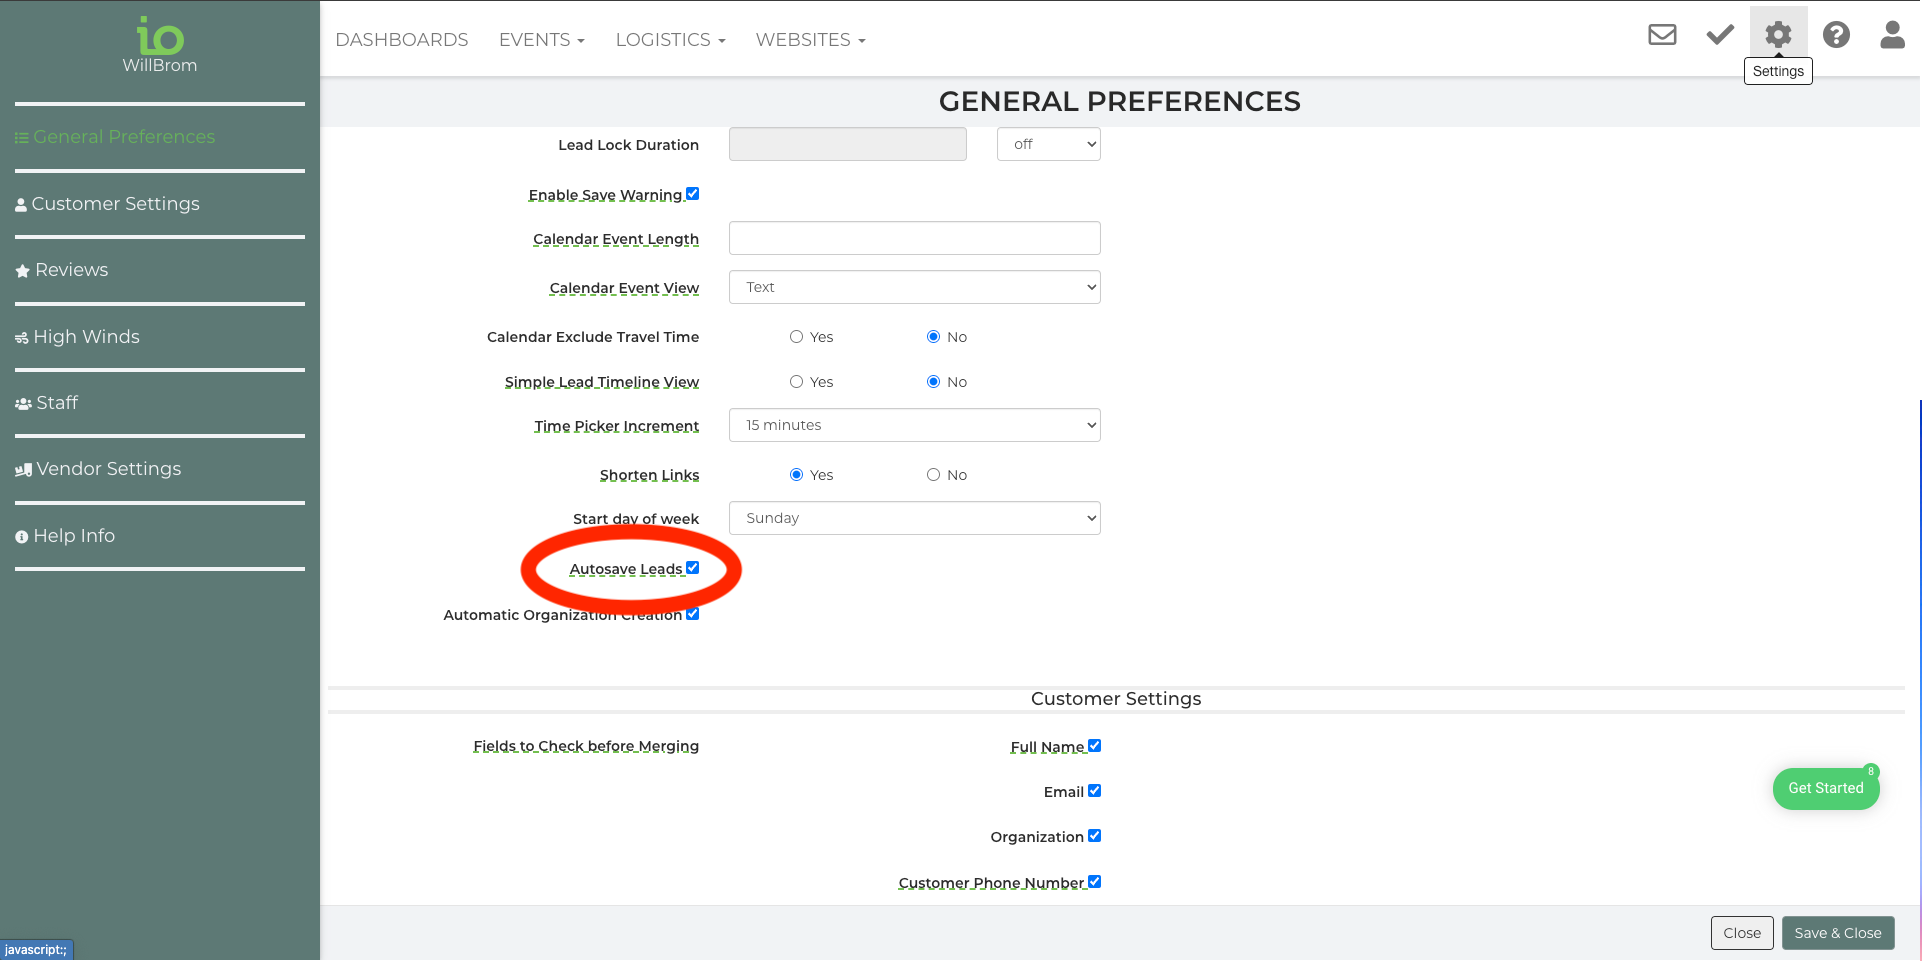This screenshot has height=961, width=1922.
Task: Open the Events menu
Action: pyautogui.click(x=541, y=40)
